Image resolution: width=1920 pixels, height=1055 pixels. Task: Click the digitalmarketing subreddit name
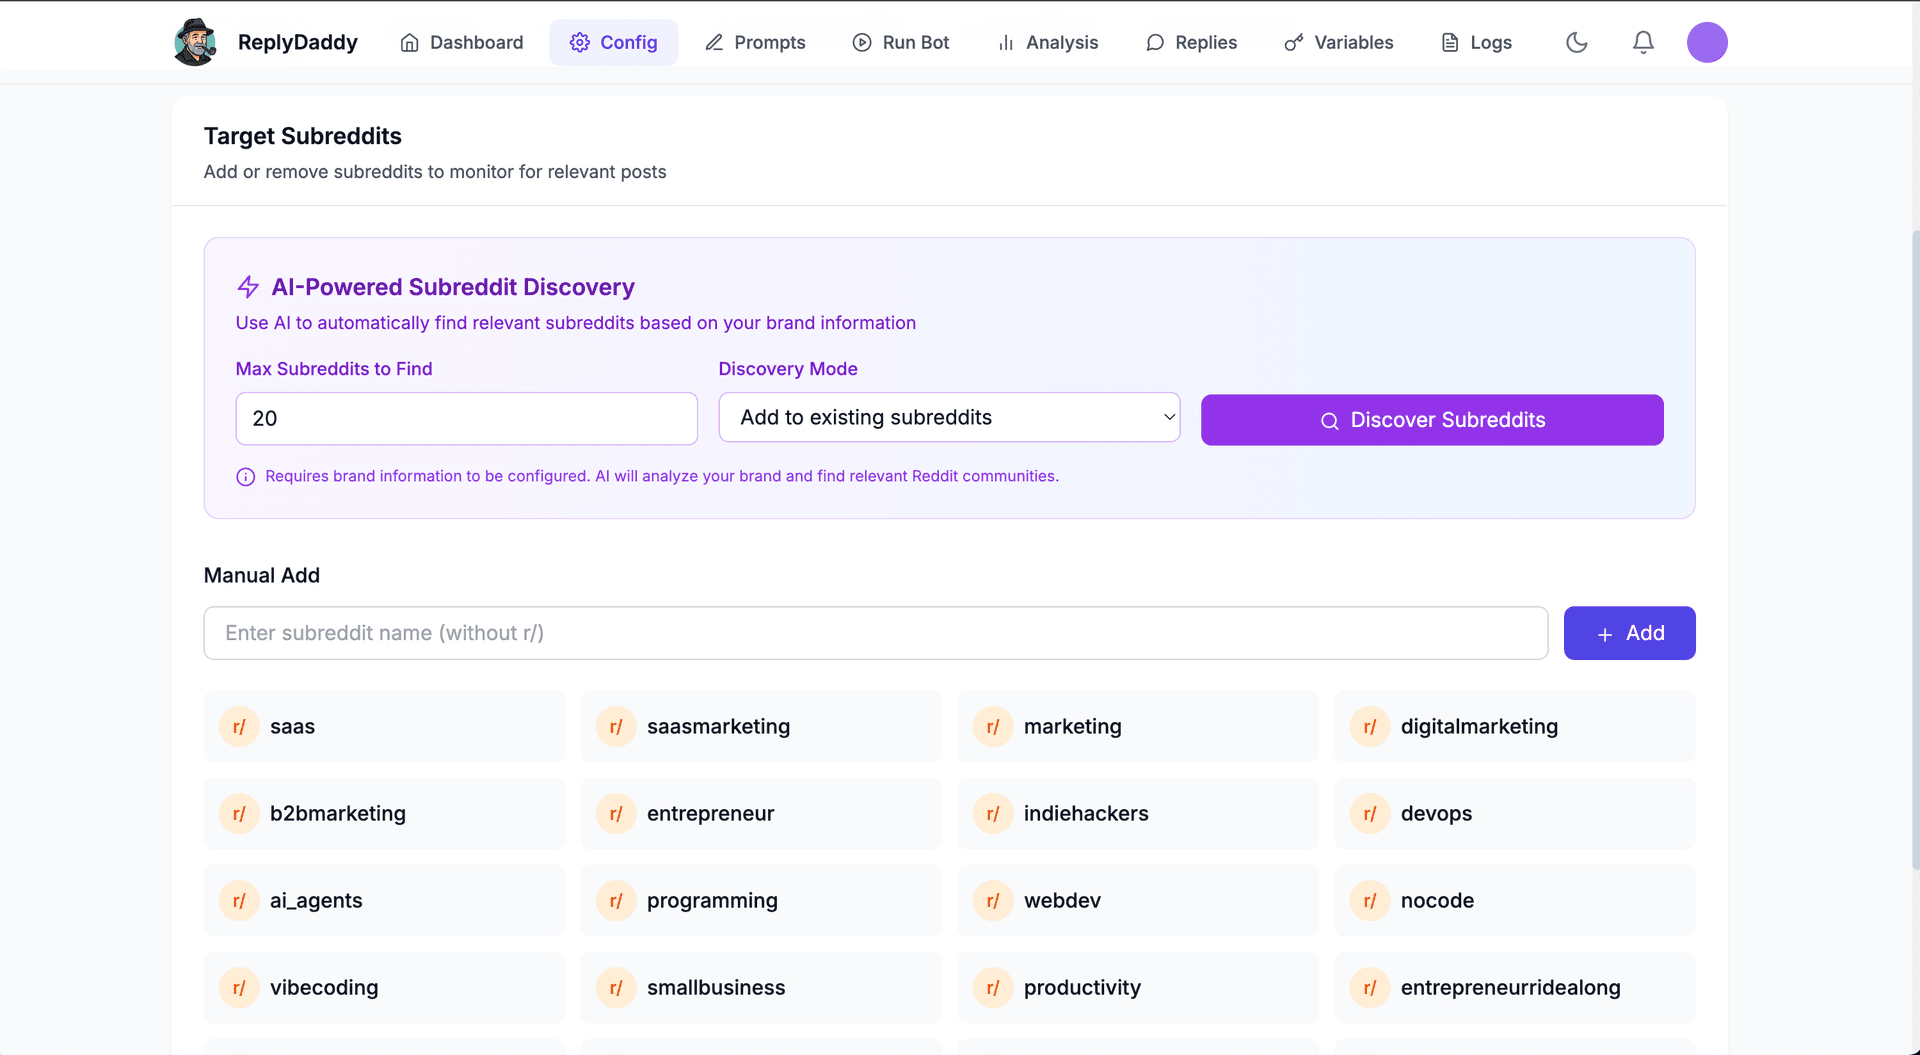[x=1479, y=727]
